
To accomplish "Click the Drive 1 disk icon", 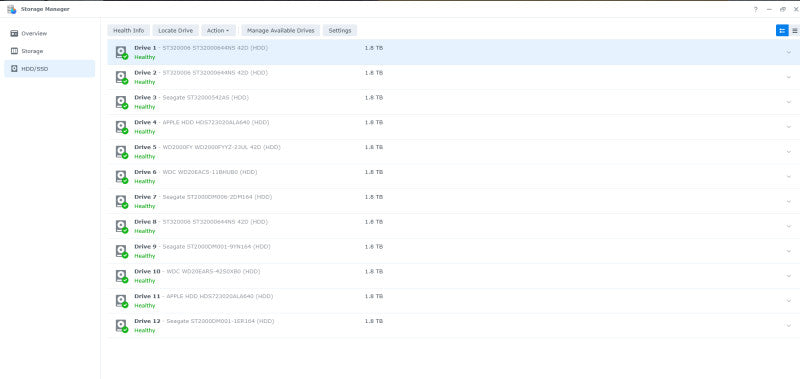I will click(x=121, y=53).
